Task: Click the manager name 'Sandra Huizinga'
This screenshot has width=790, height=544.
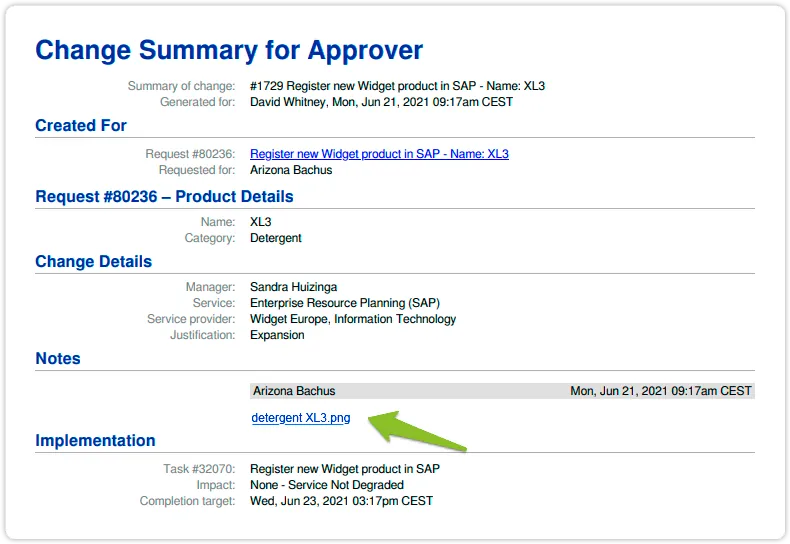Action: (294, 287)
